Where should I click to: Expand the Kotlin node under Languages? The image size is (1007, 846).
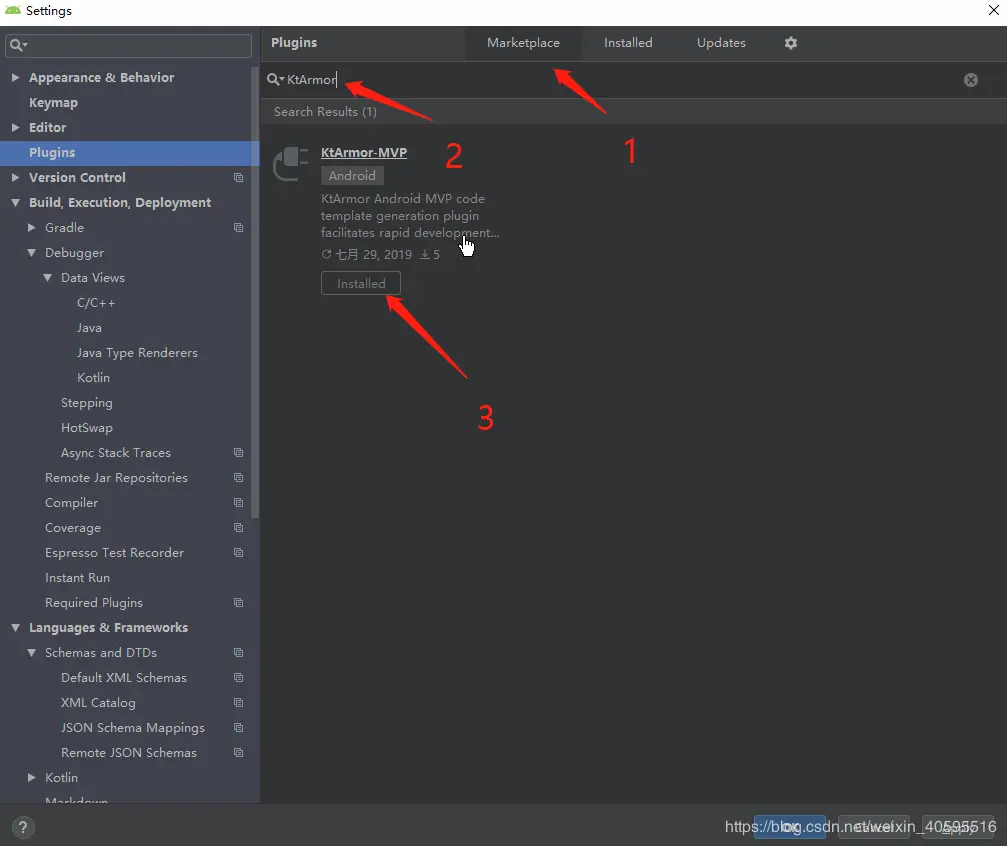(31, 778)
